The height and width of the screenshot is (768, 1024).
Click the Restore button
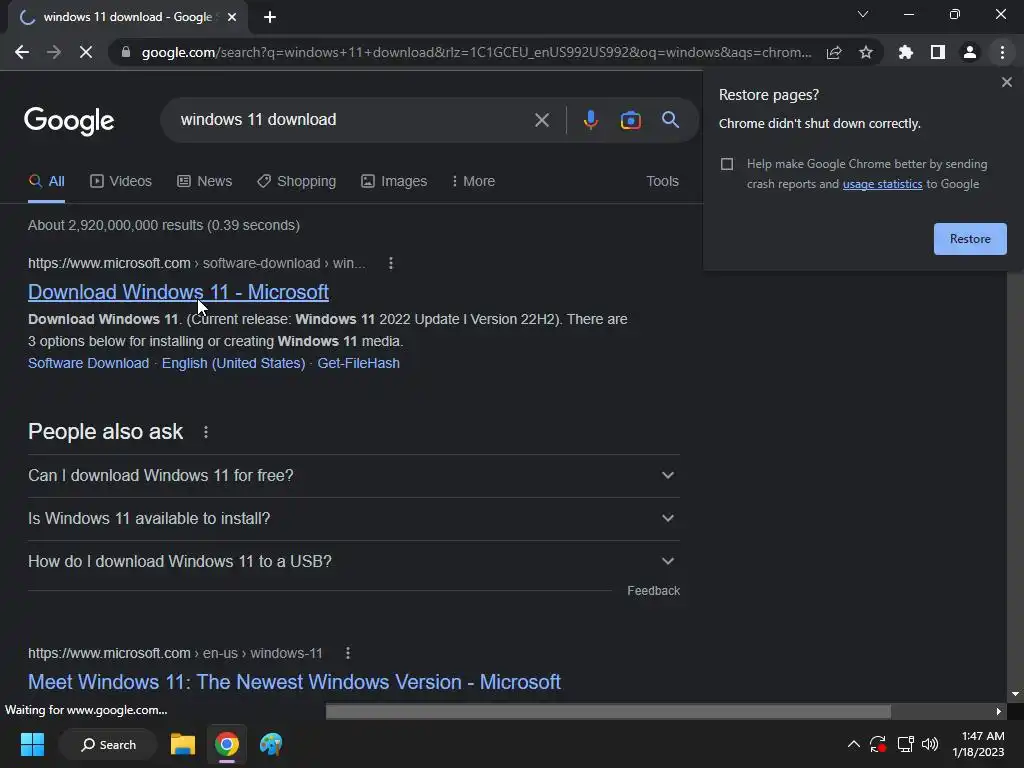(x=970, y=239)
